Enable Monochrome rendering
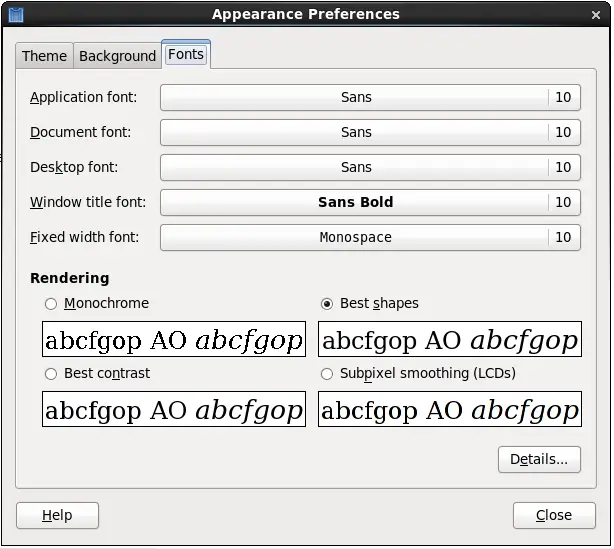This screenshot has height=549, width=614. [51, 303]
